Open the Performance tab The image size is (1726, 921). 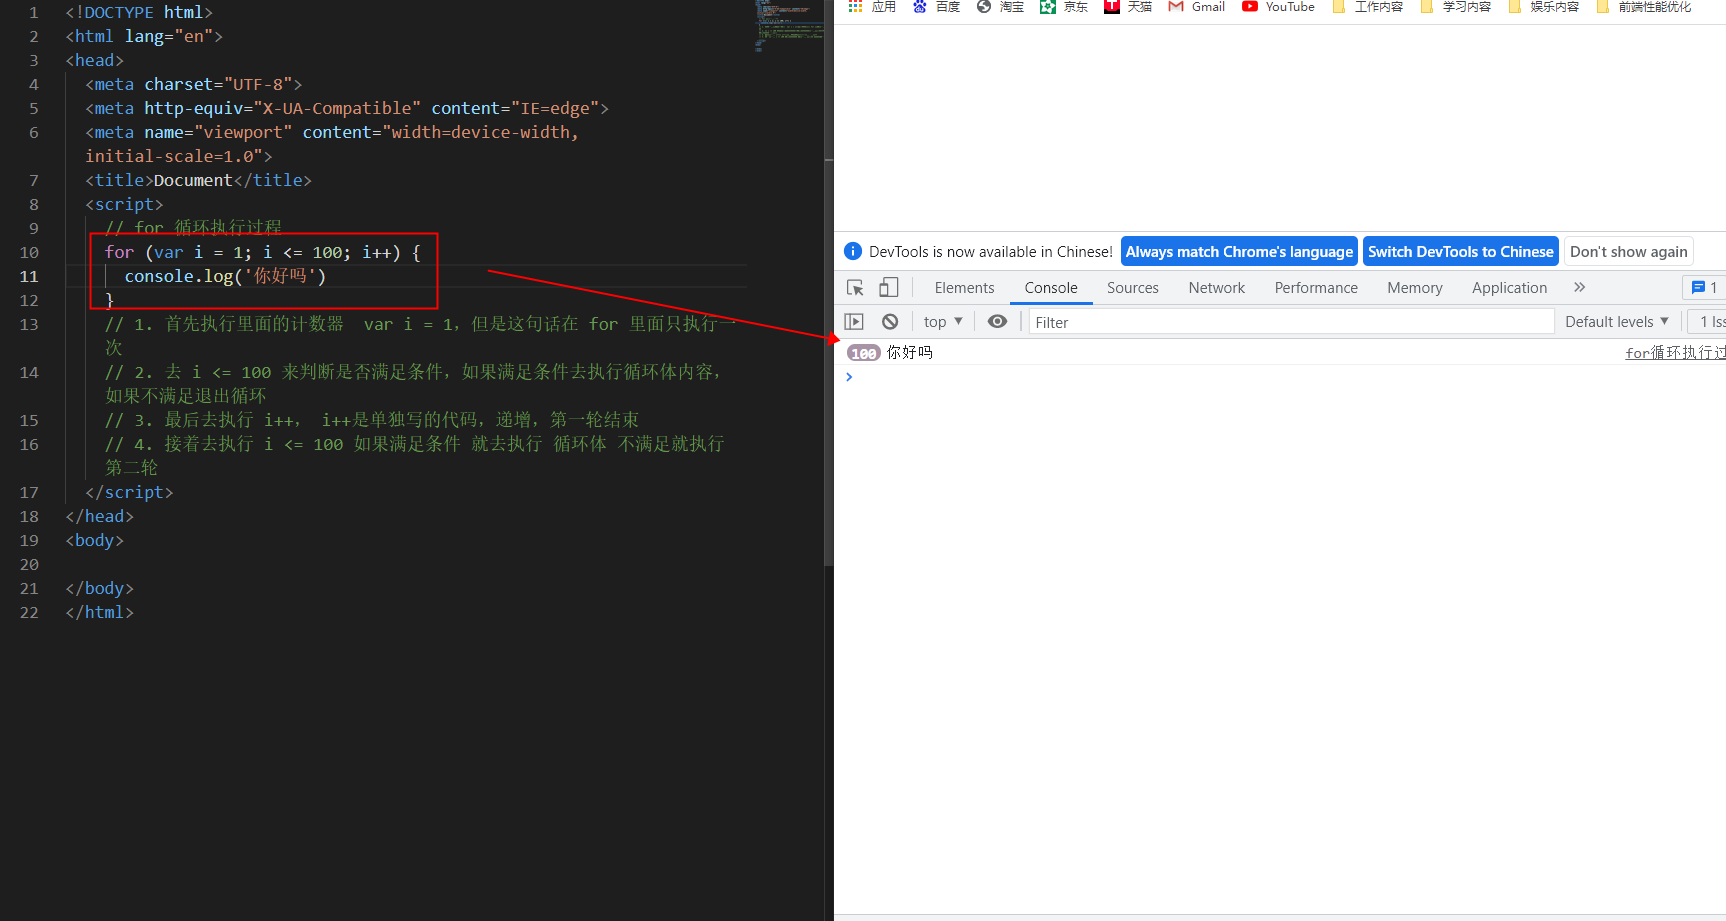(1316, 288)
